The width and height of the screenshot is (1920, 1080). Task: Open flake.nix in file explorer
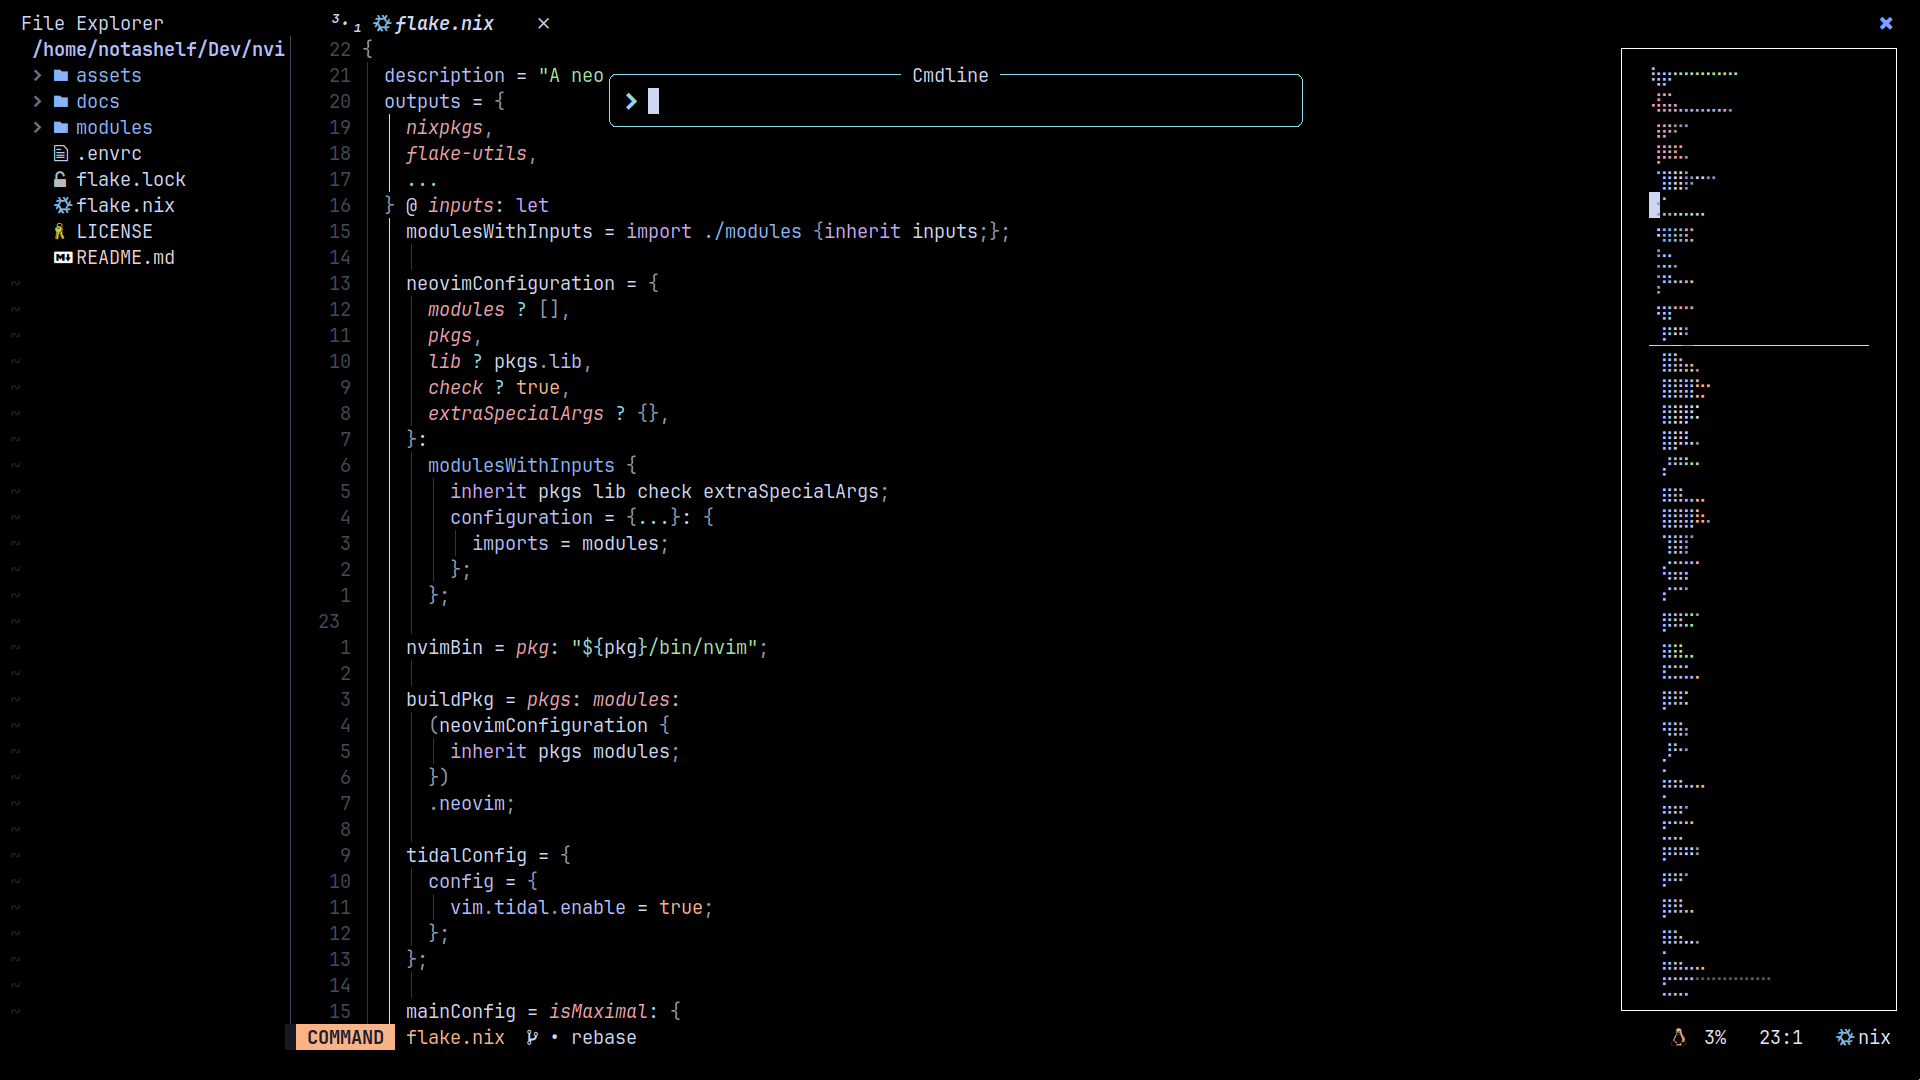[x=125, y=206]
